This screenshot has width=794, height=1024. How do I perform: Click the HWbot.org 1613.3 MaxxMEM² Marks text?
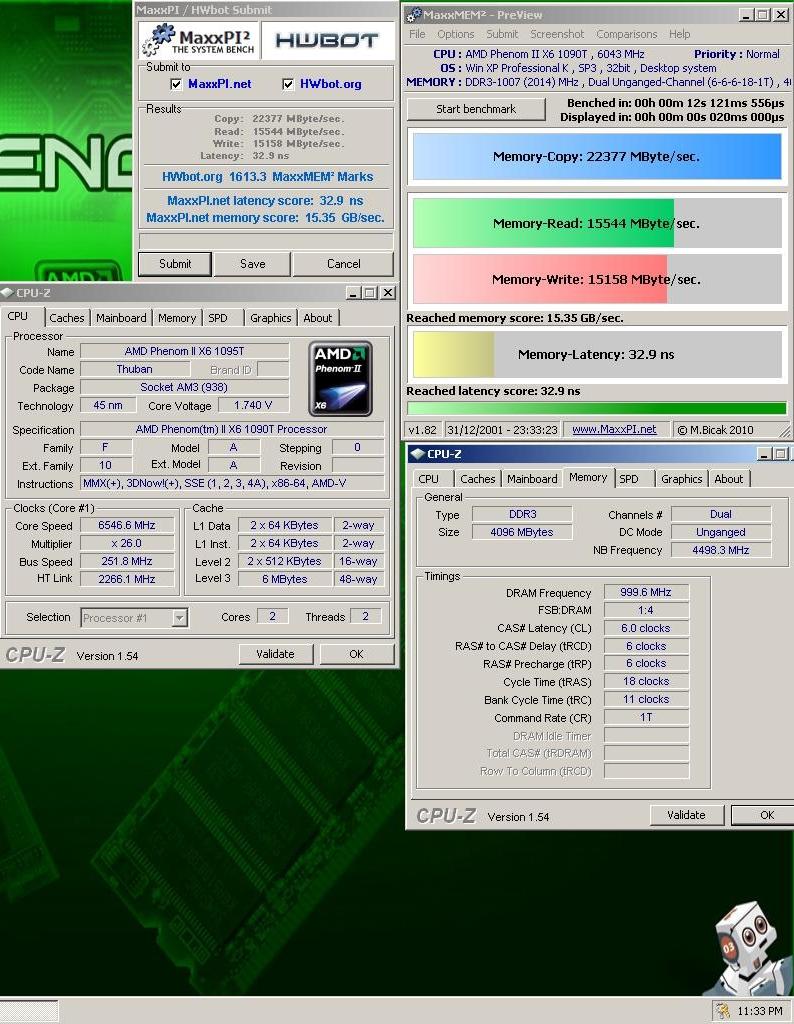(x=268, y=176)
